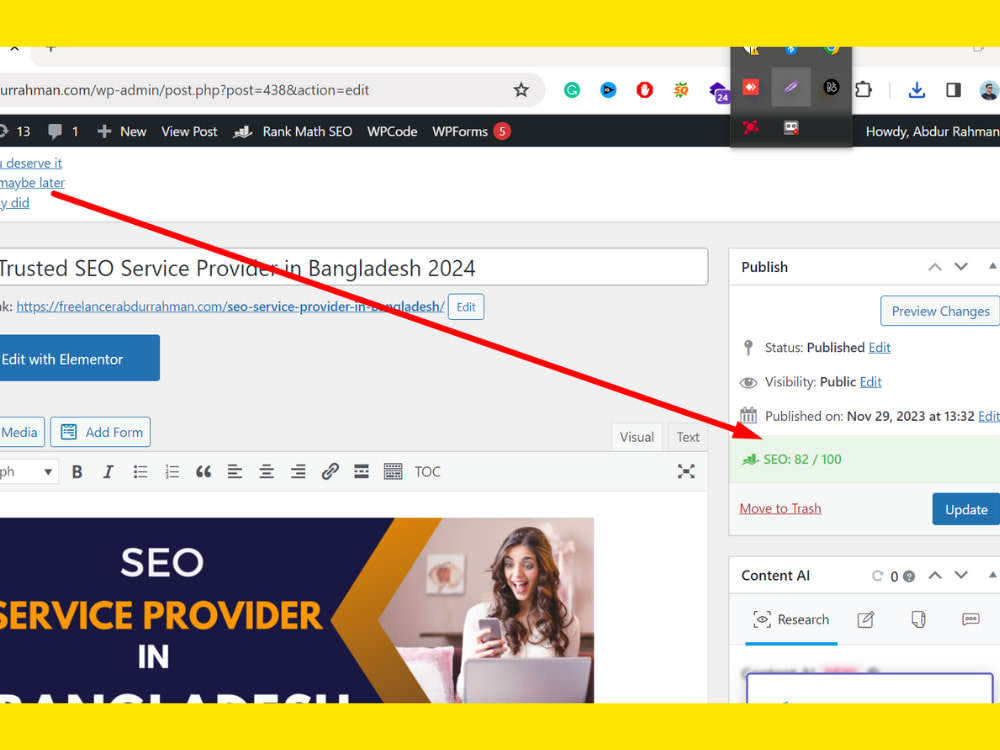
Task: Edit the post Status link
Action: click(879, 348)
